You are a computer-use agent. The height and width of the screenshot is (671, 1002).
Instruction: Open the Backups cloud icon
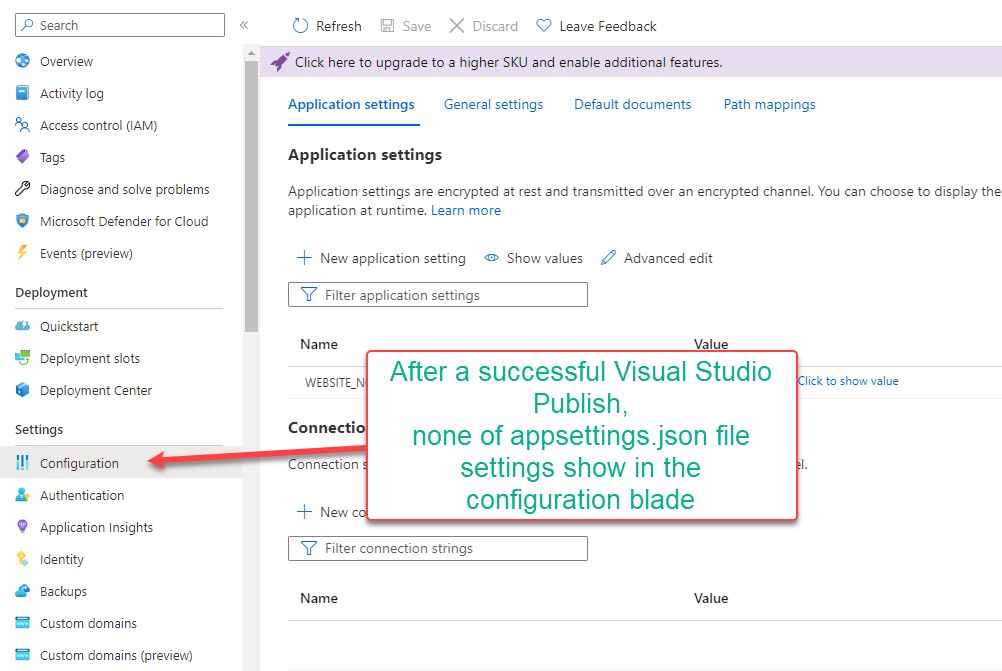(22, 590)
